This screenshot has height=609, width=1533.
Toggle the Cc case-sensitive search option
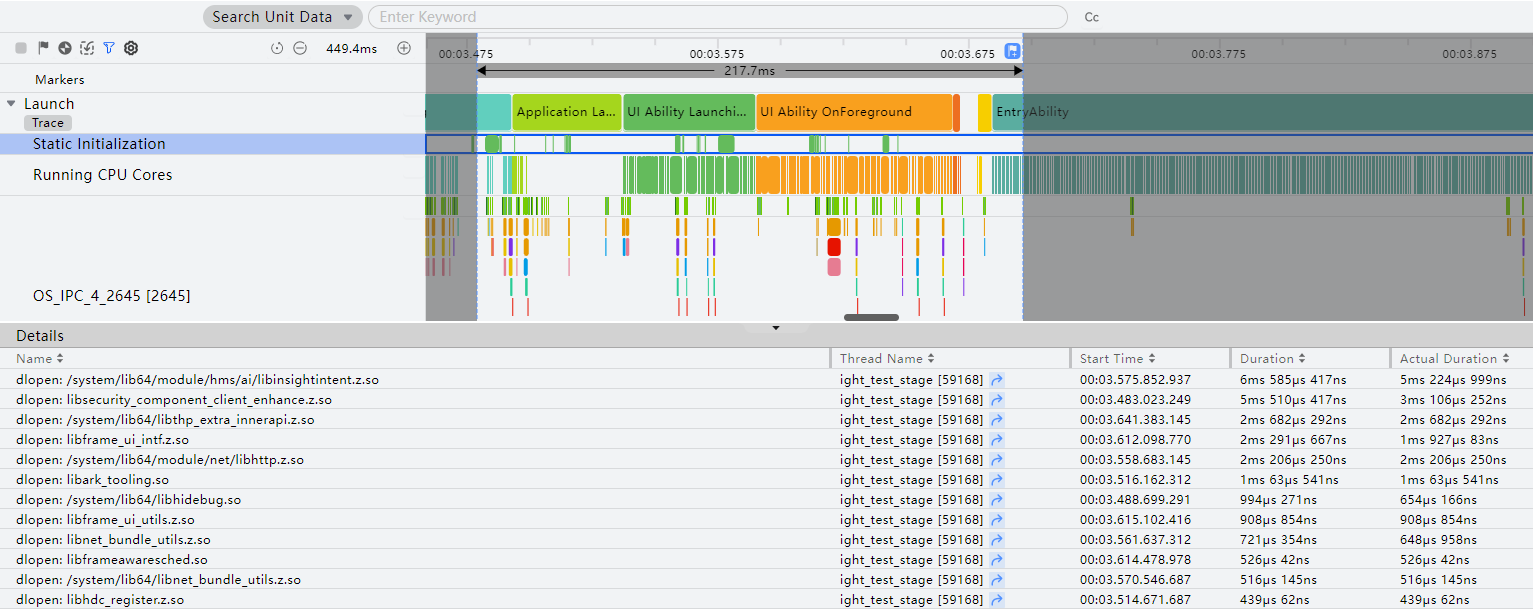[x=1091, y=17]
